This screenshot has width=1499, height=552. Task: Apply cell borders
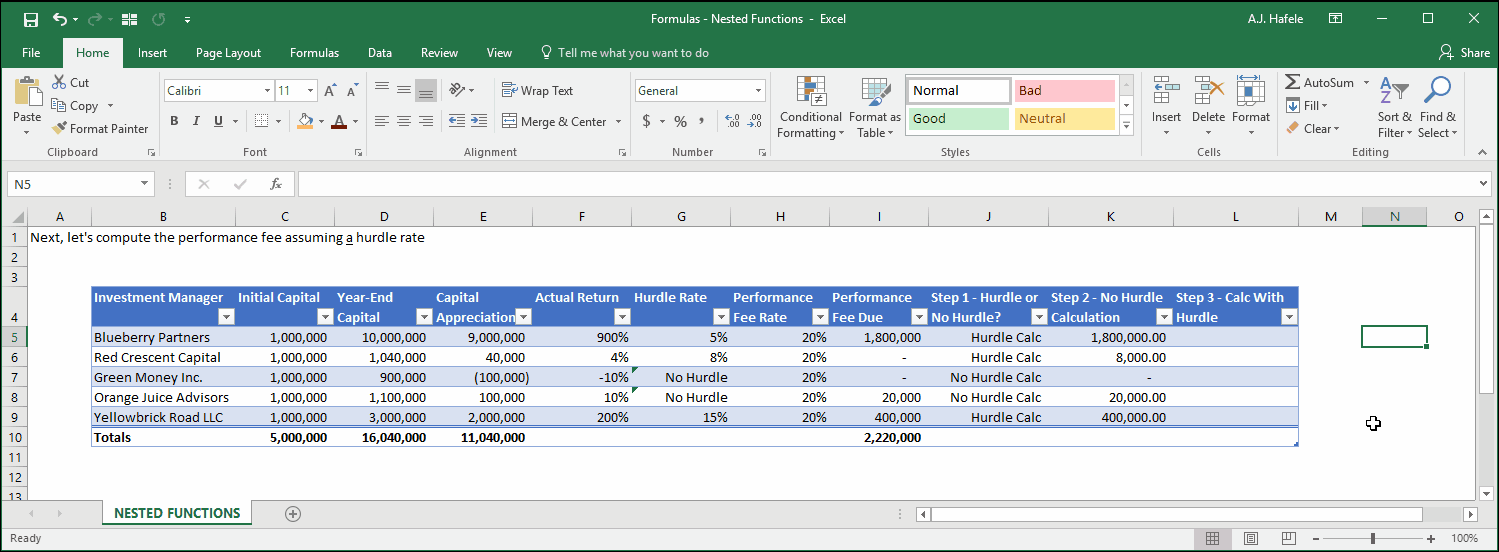tap(261, 121)
